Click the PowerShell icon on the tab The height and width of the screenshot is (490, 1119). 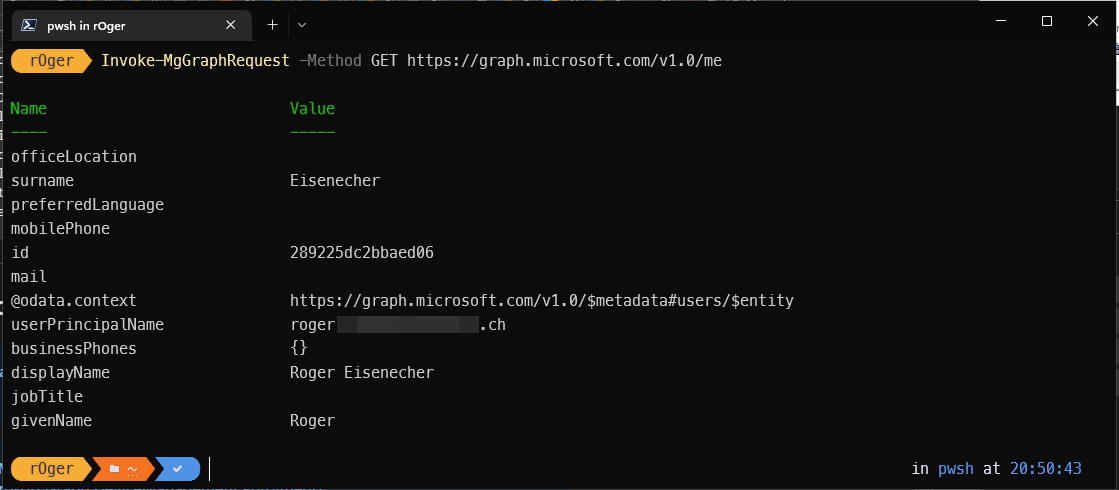coord(29,26)
